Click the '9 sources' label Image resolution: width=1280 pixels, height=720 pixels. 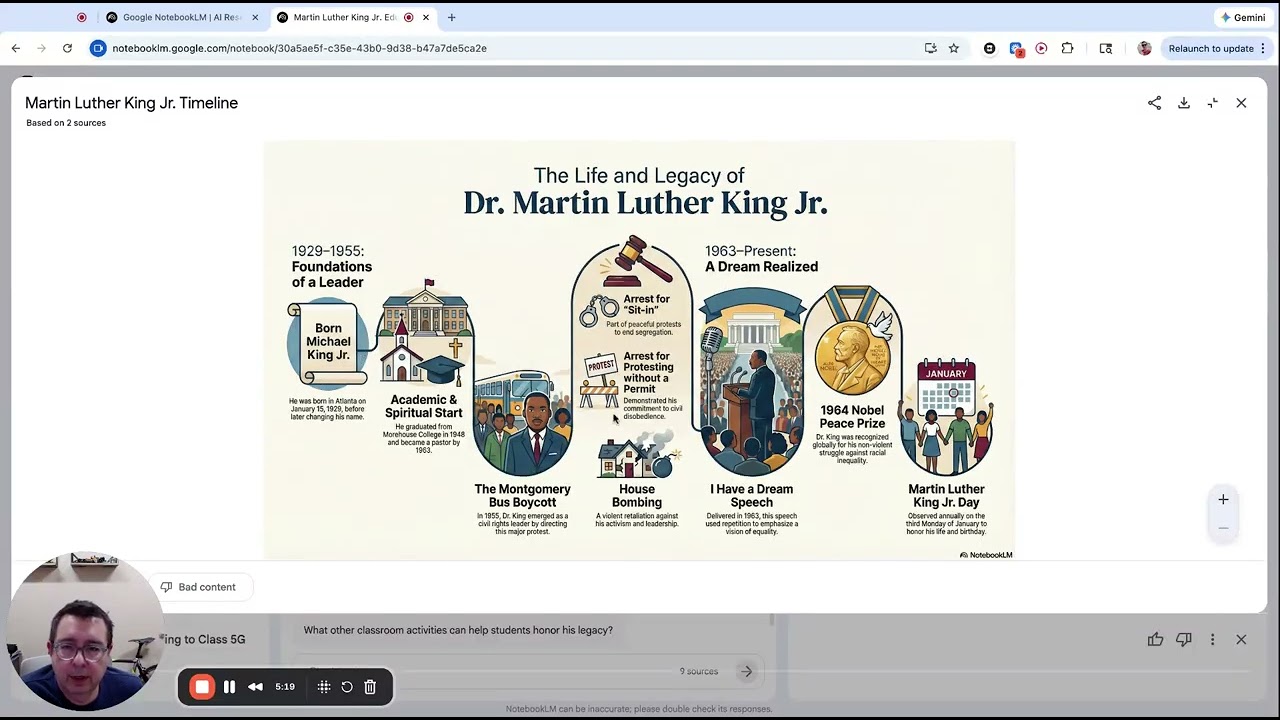(699, 672)
